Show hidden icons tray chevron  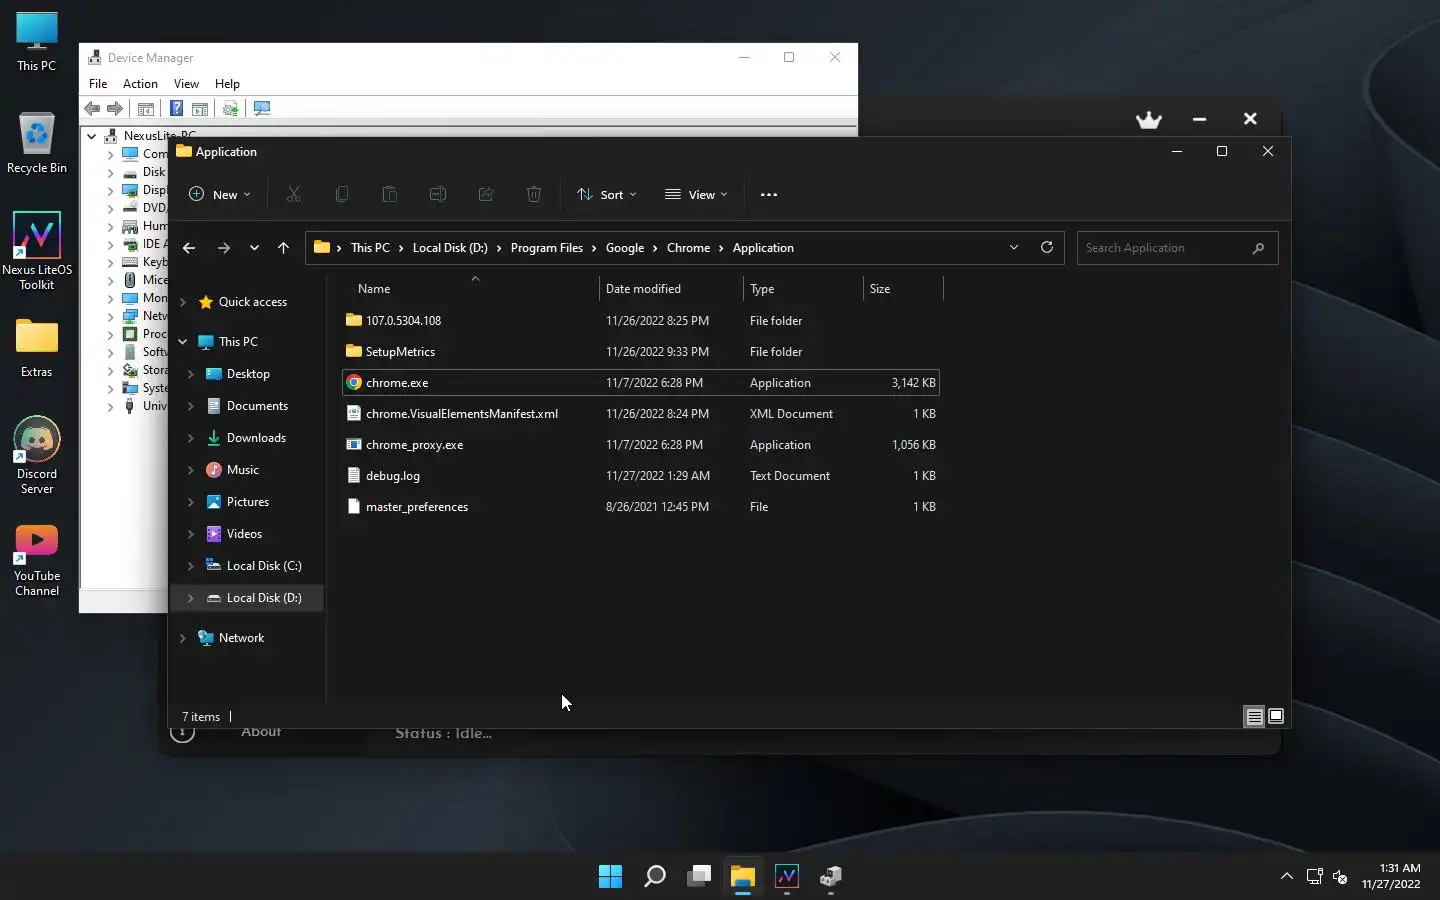click(x=1286, y=877)
